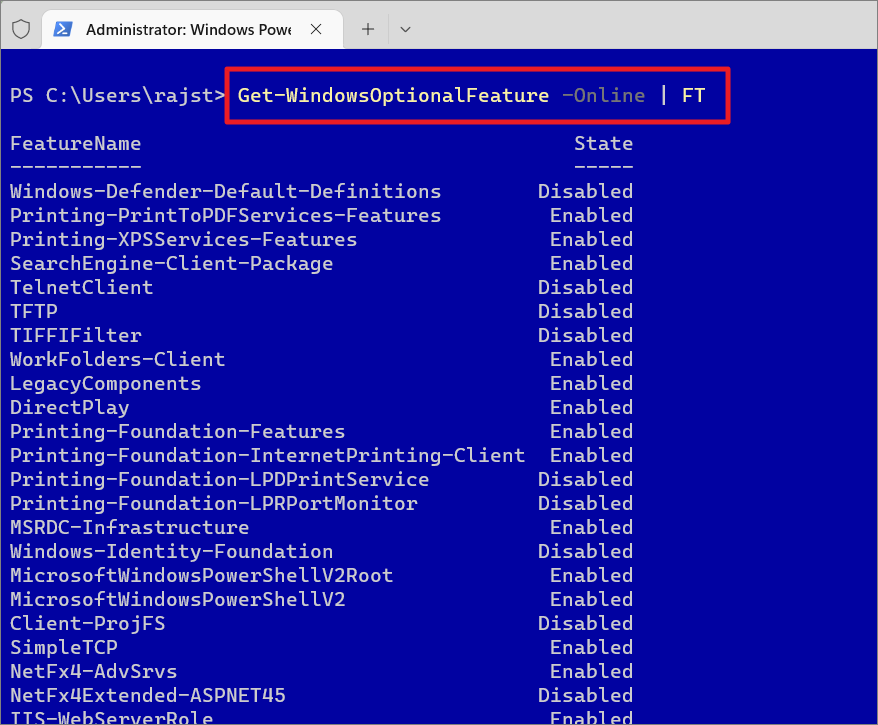Select the MicrosoftWindowsPowerShellV2 feature line
878x725 pixels.
[177, 599]
